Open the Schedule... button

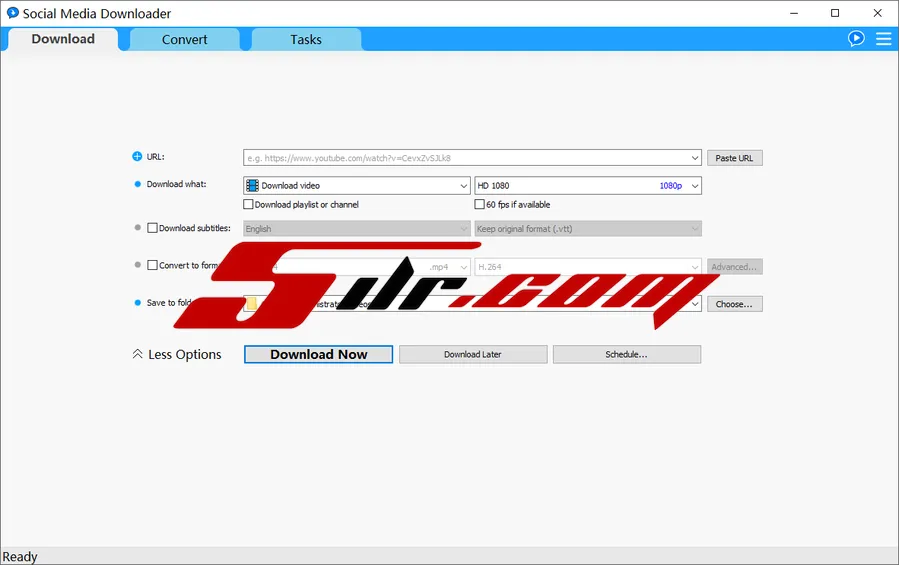(x=627, y=354)
